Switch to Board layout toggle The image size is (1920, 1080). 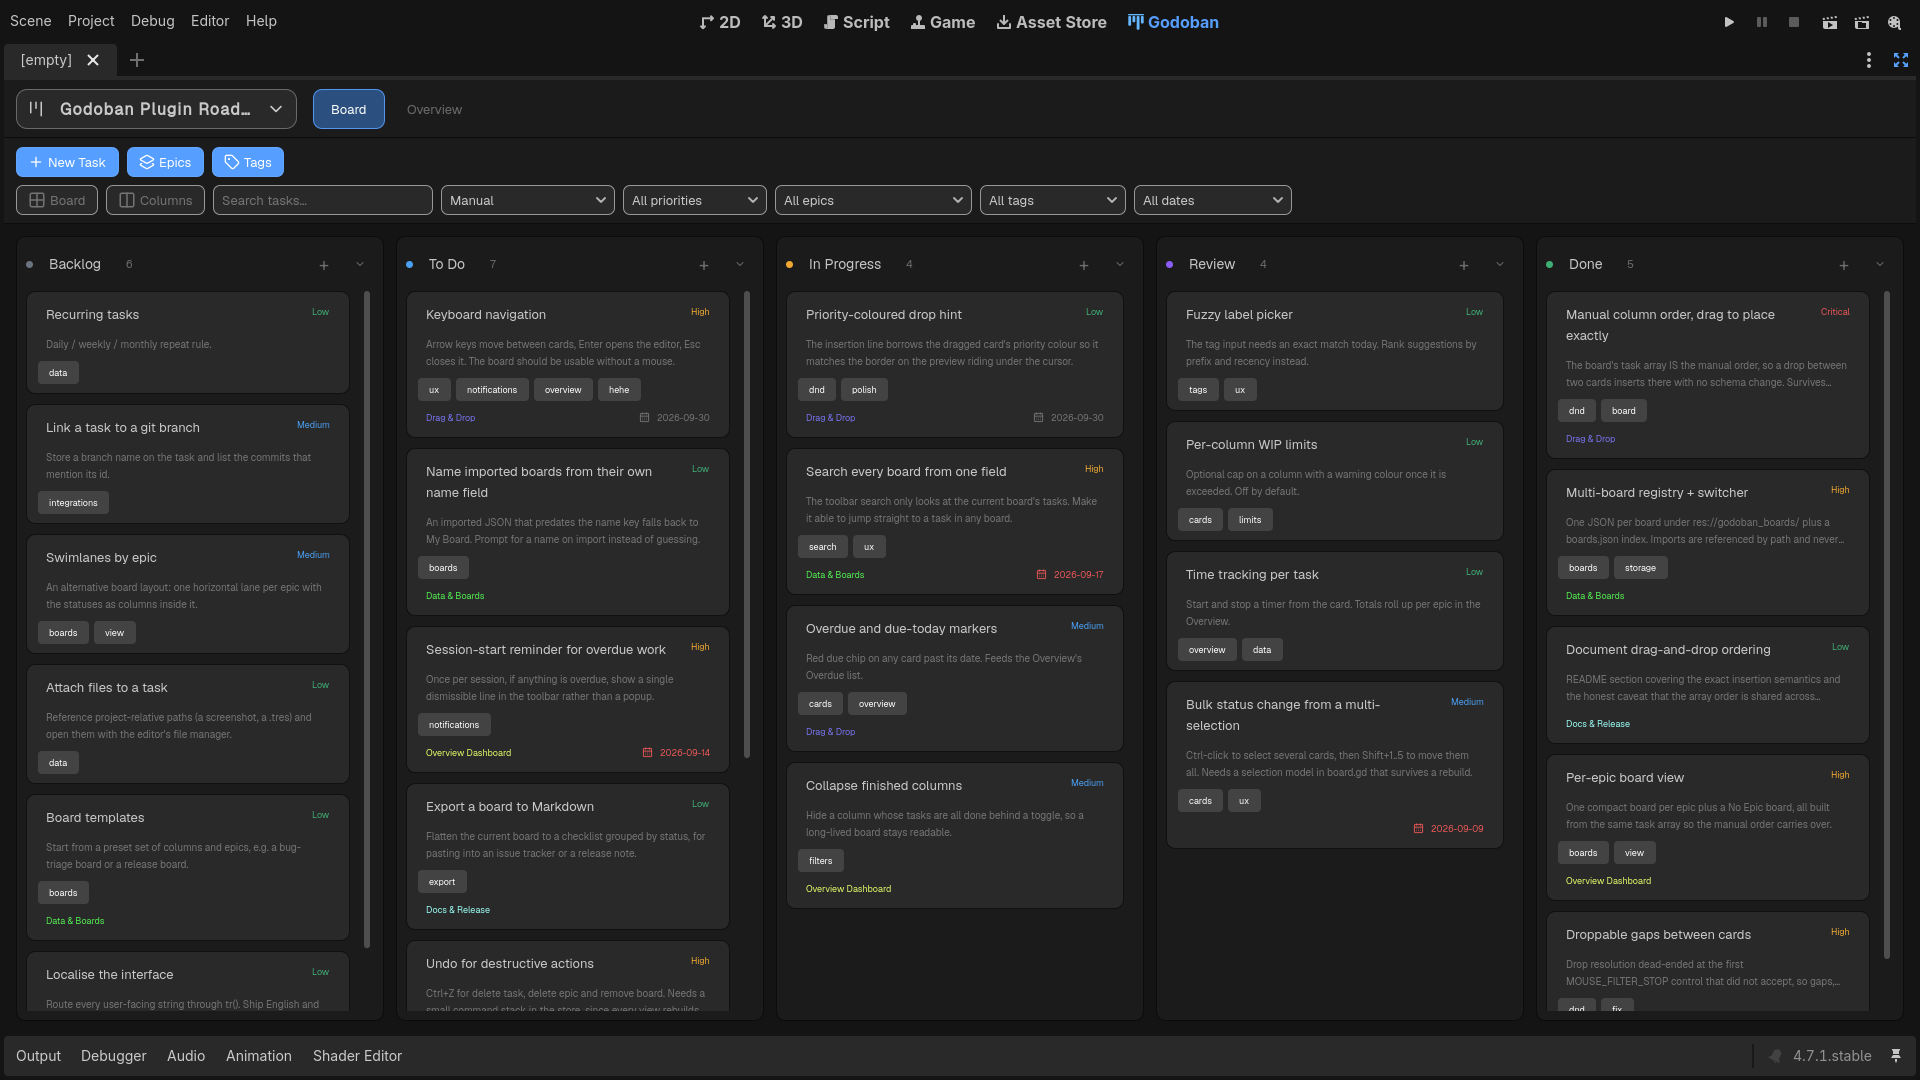tap(57, 200)
